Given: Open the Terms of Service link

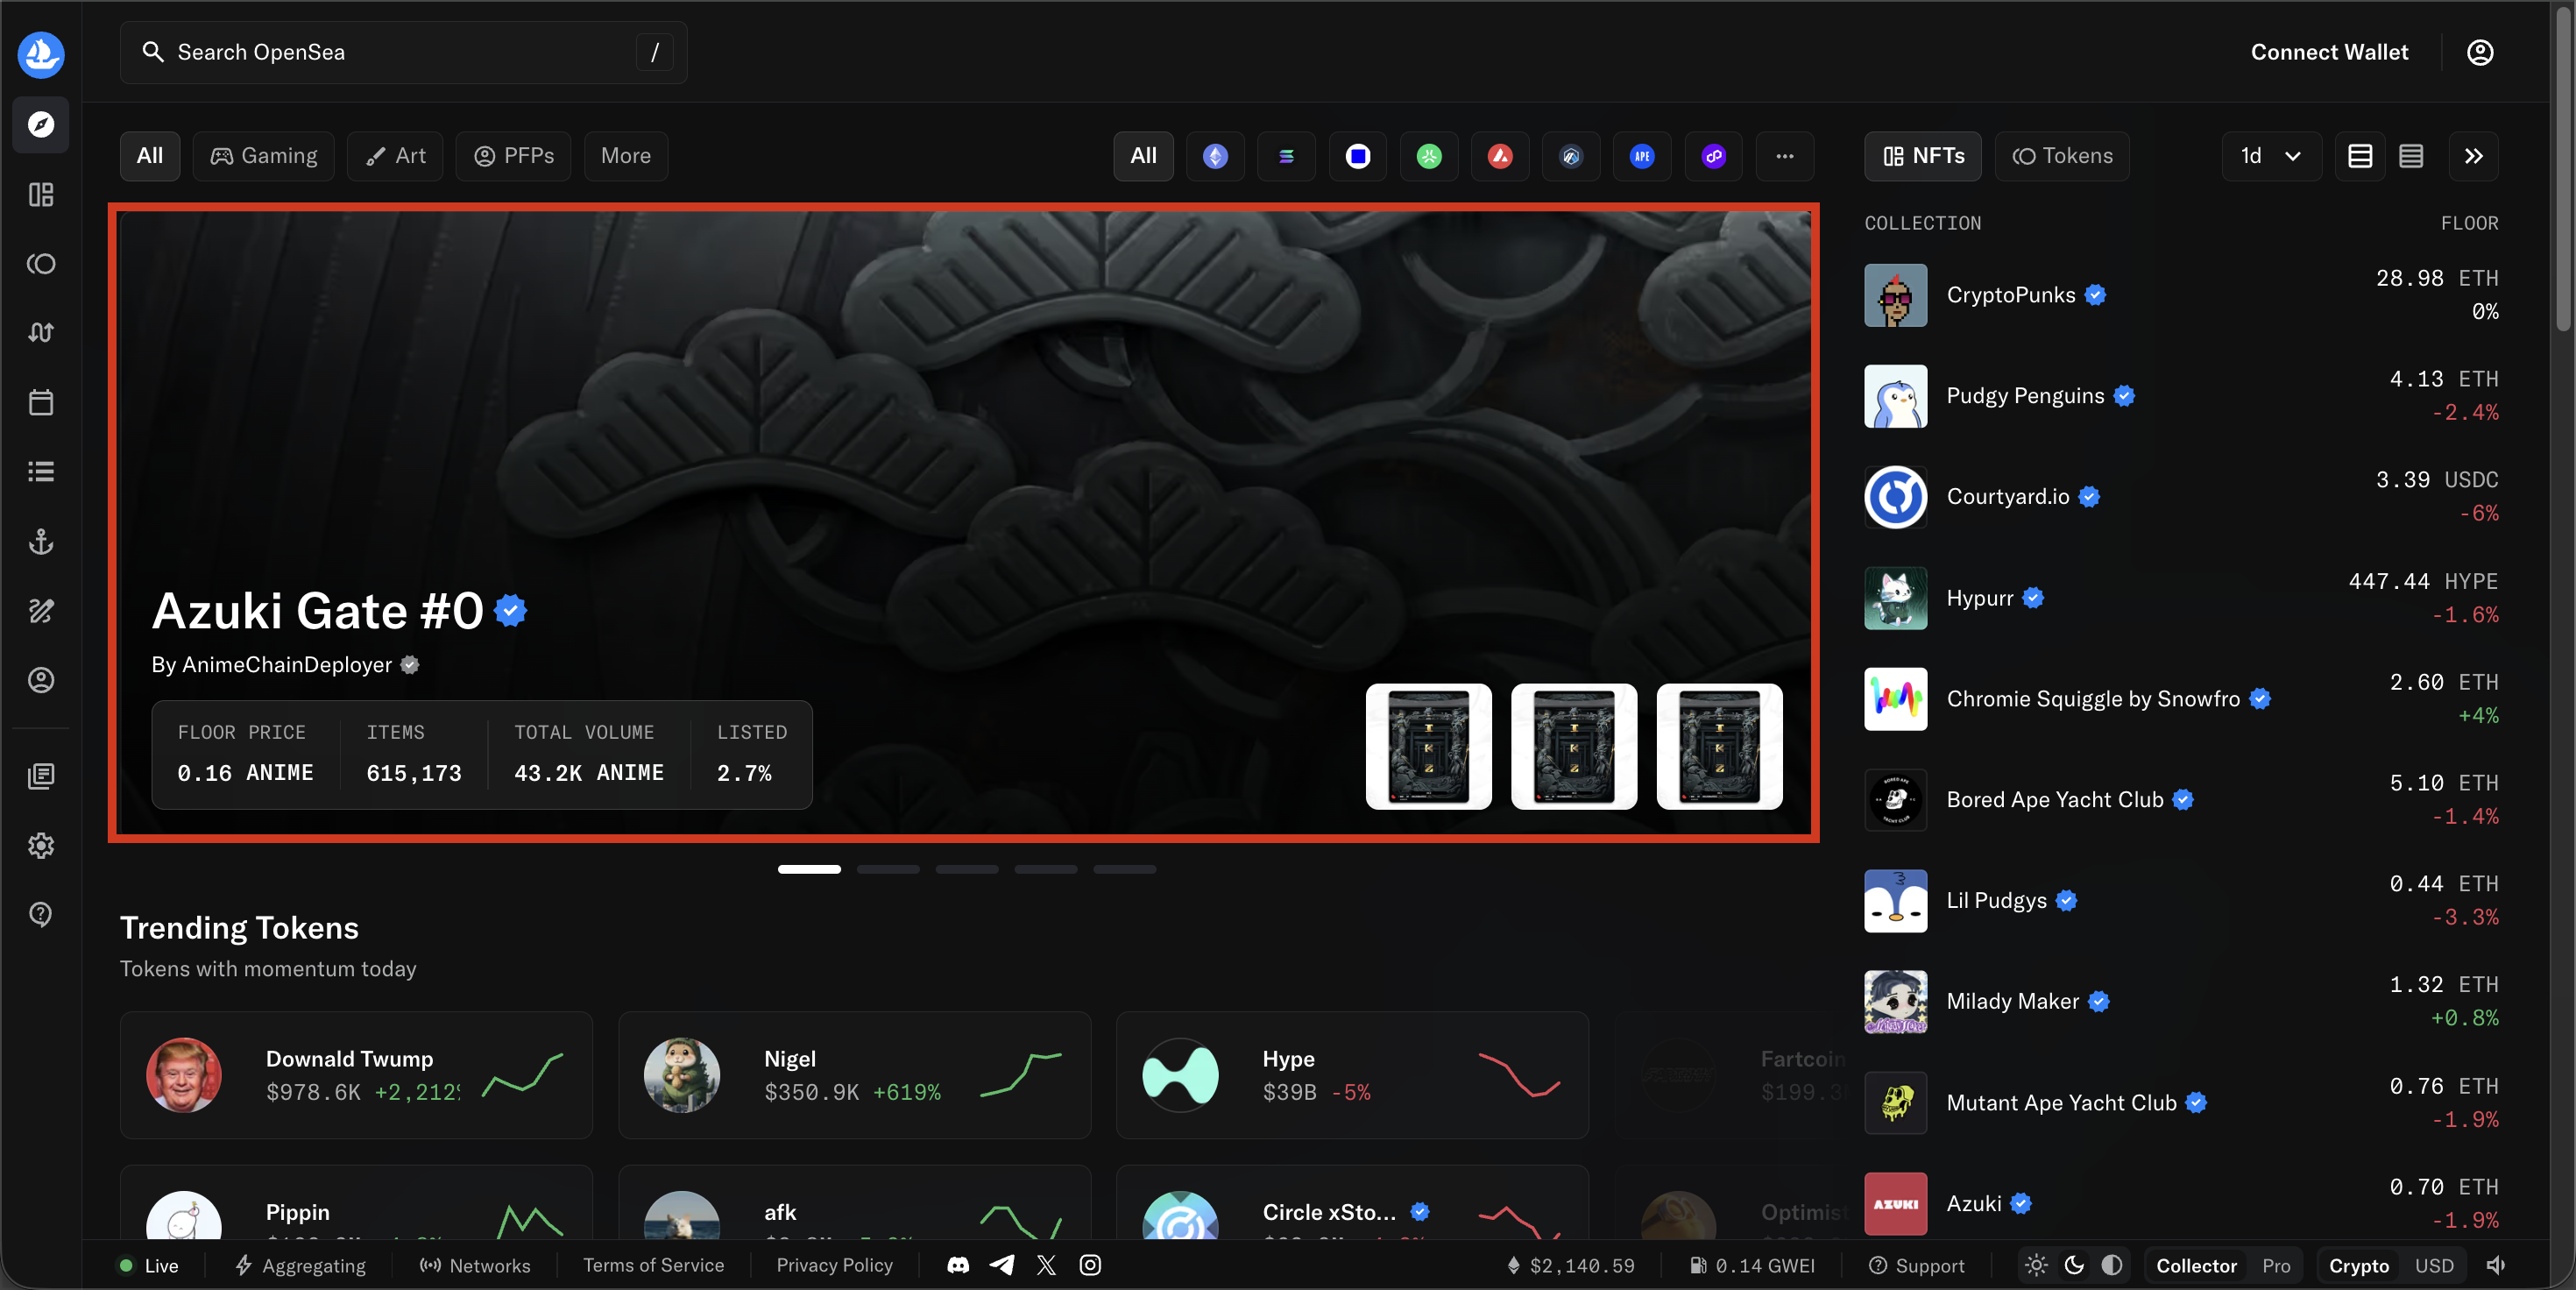Looking at the screenshot, I should coord(653,1265).
